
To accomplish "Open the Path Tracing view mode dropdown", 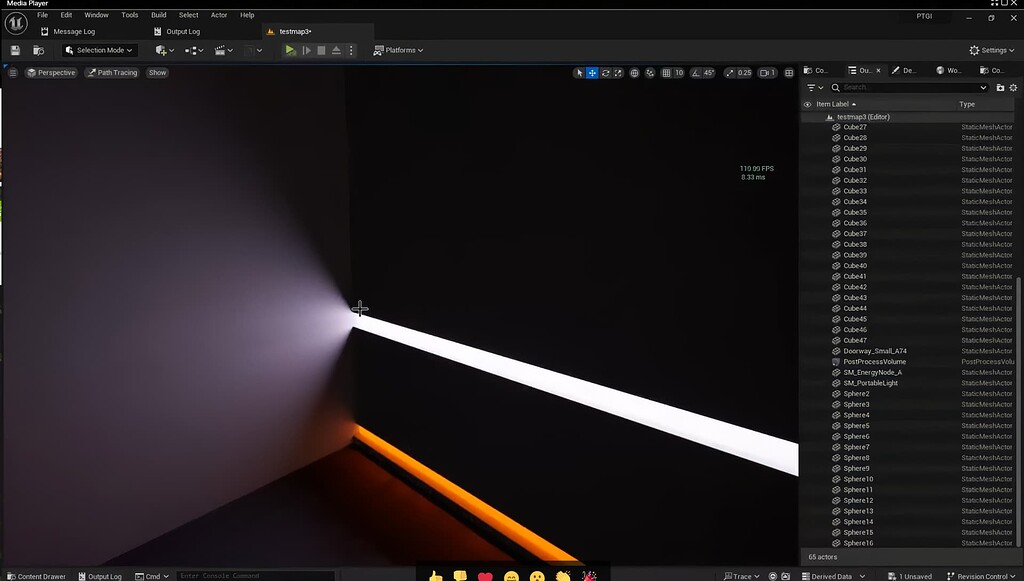I will [111, 72].
